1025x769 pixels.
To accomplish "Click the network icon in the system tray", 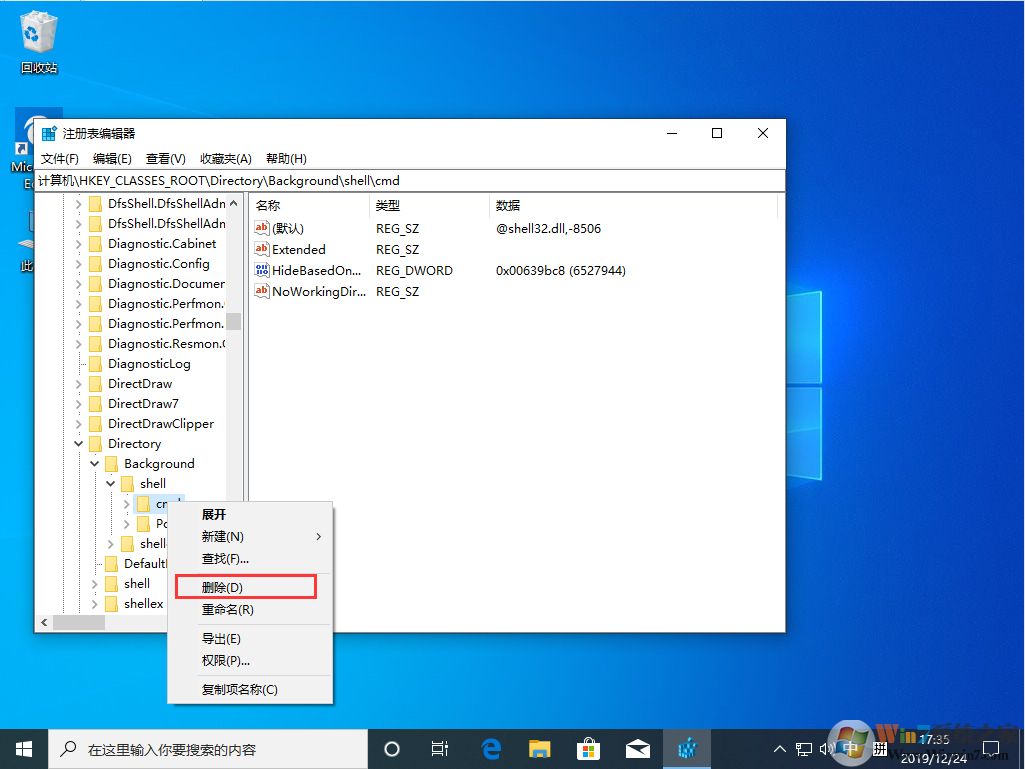I will pyautogui.click(x=803, y=748).
